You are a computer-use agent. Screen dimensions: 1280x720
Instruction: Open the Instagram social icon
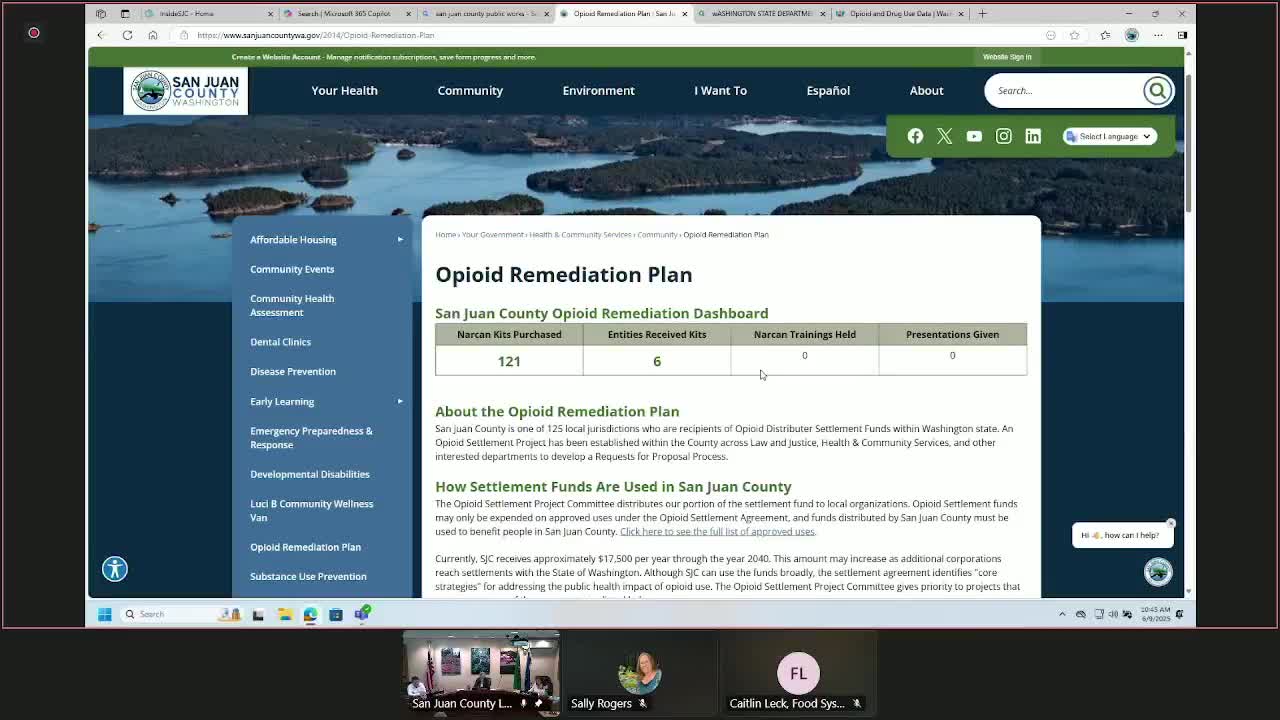click(x=1003, y=136)
